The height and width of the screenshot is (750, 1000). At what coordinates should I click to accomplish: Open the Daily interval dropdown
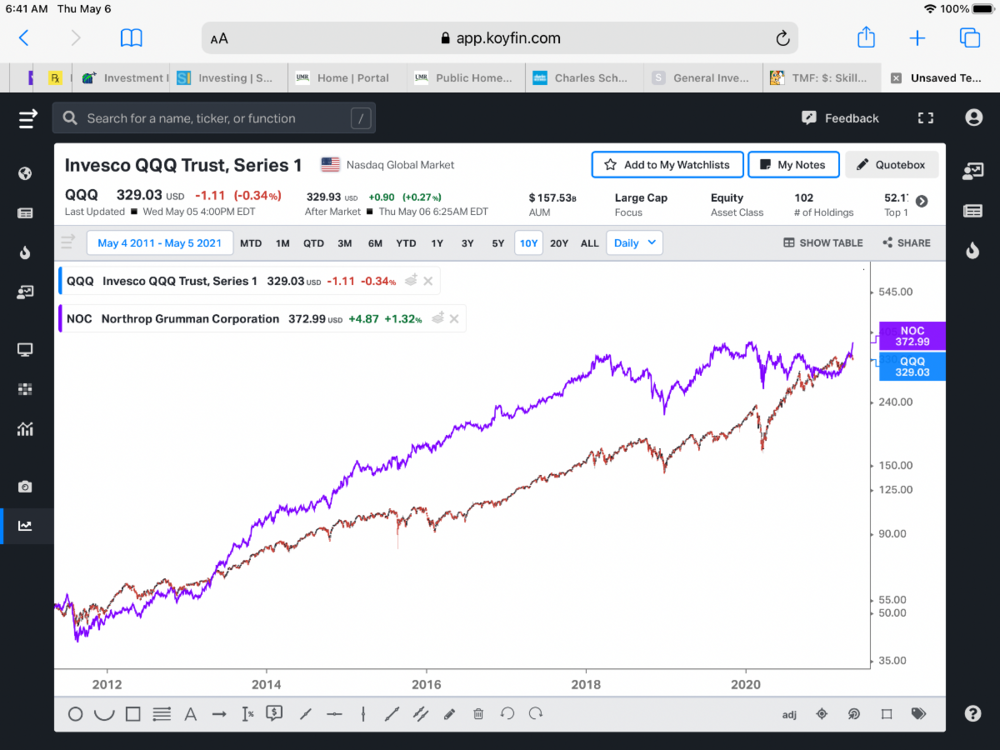(x=635, y=243)
